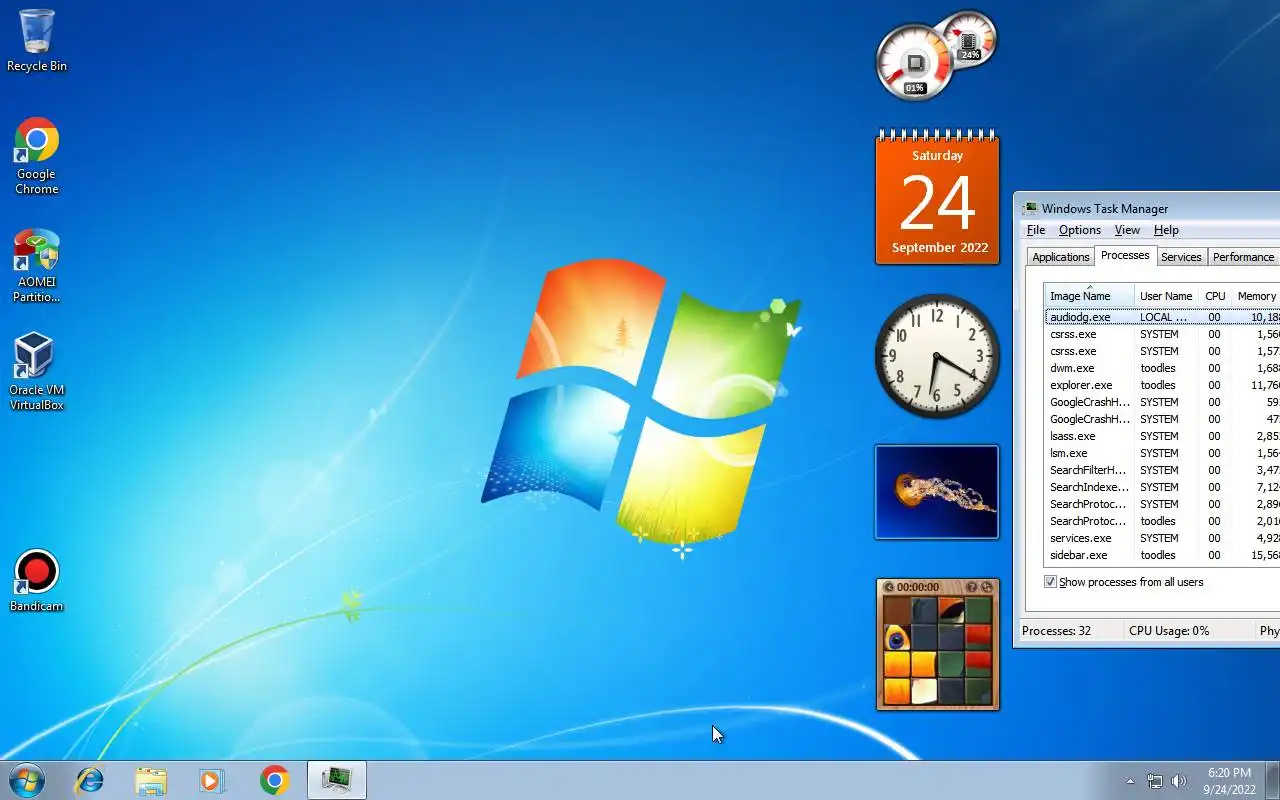Launch Chrome from the taskbar
The image size is (1280, 800).
[x=274, y=780]
